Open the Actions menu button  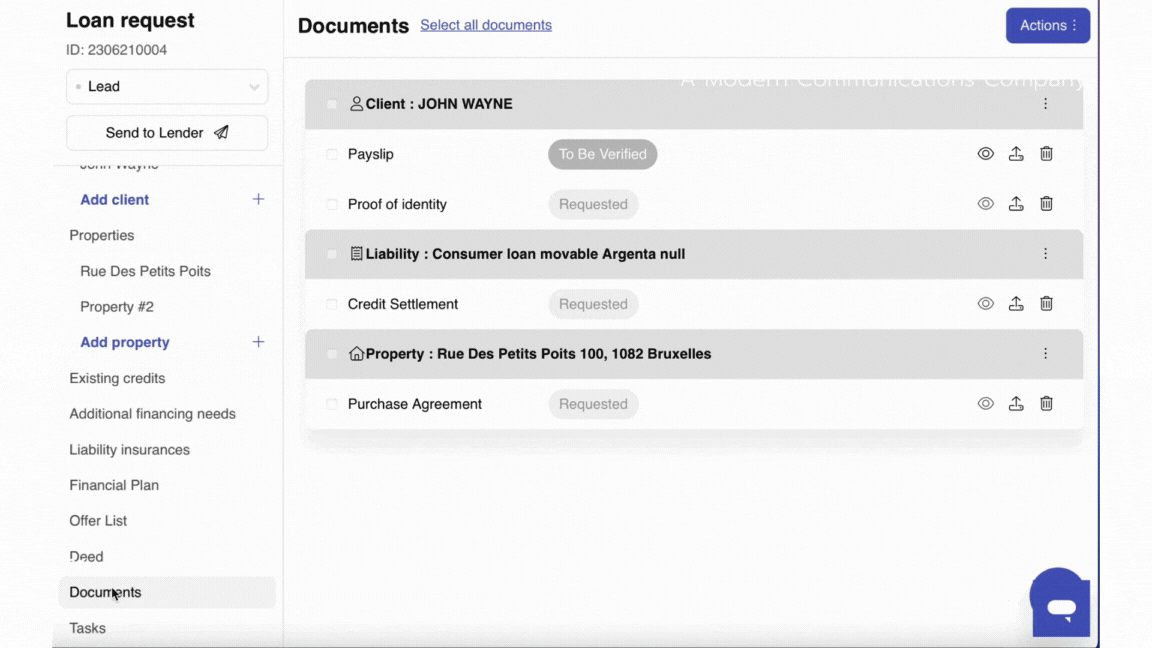tap(1048, 26)
